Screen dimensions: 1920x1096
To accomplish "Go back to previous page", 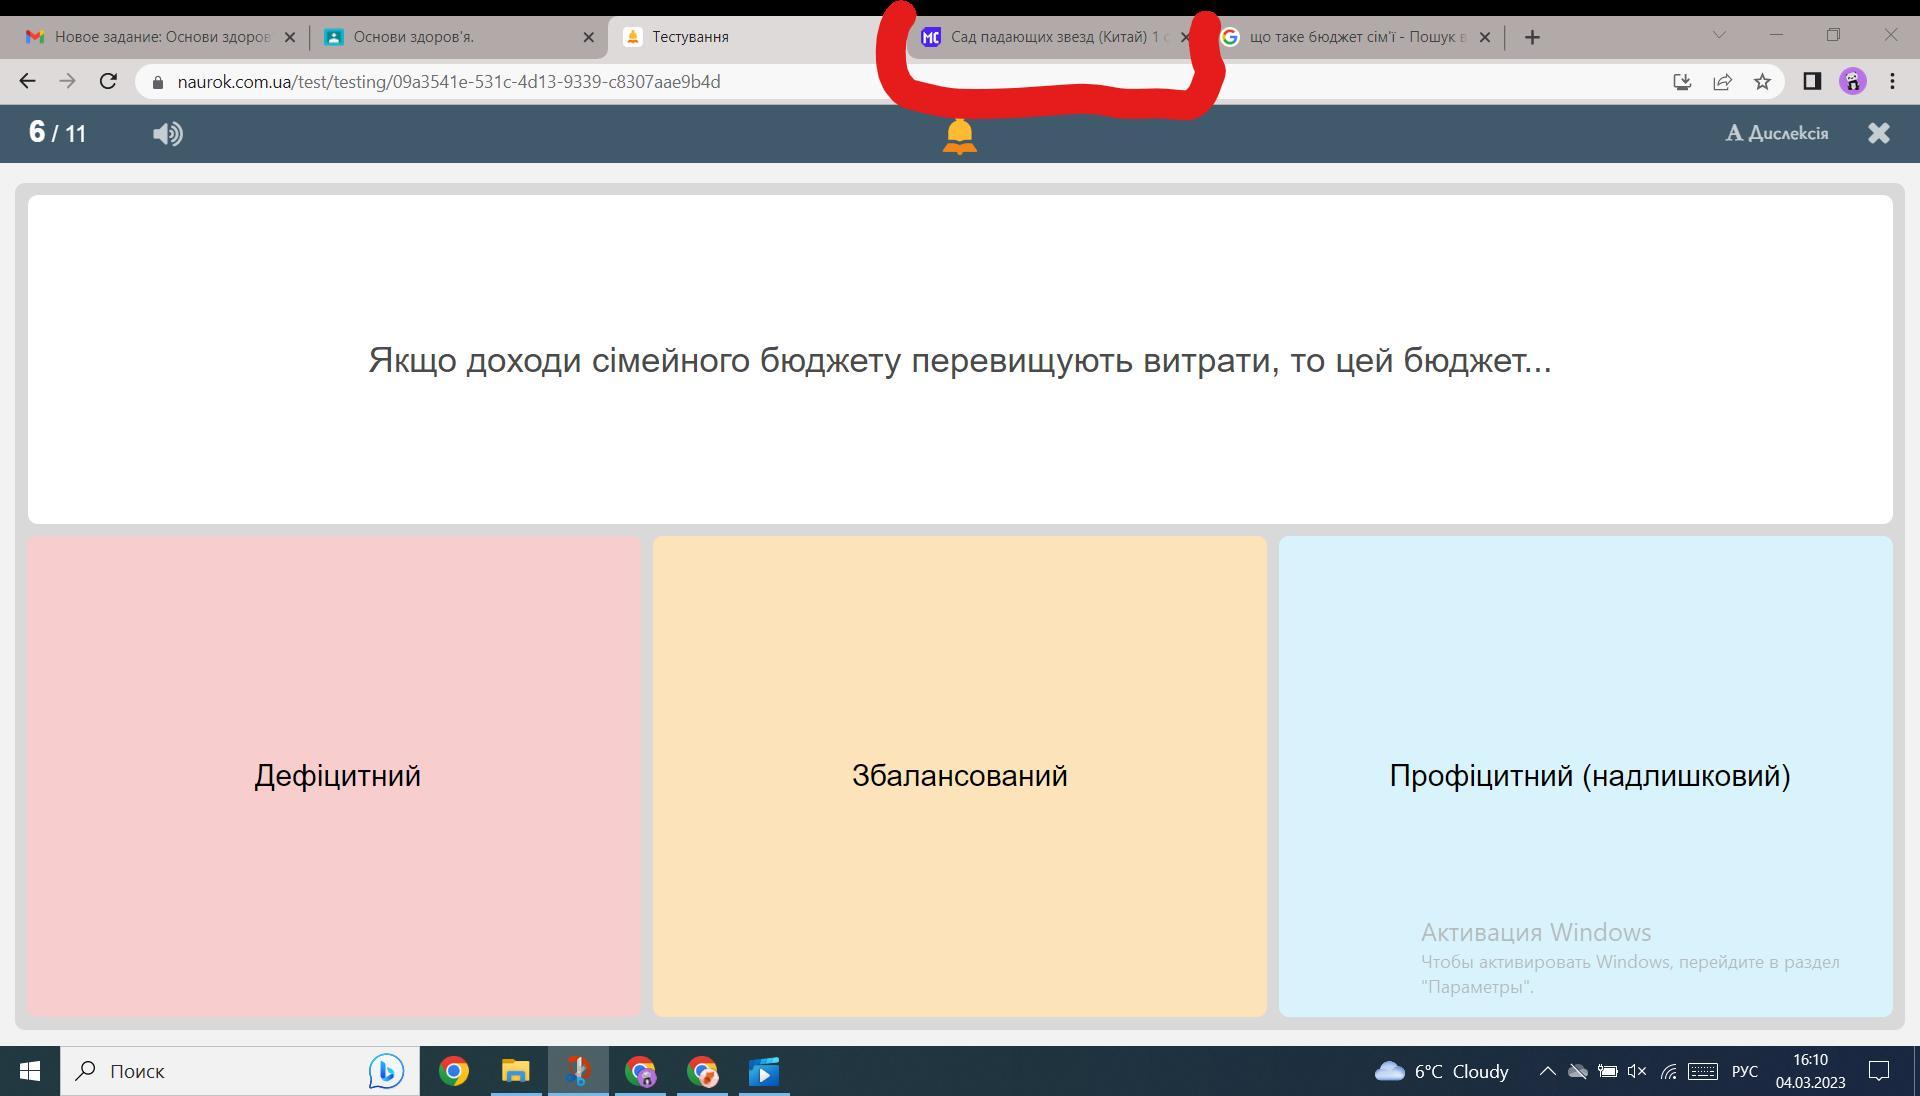I will point(27,82).
